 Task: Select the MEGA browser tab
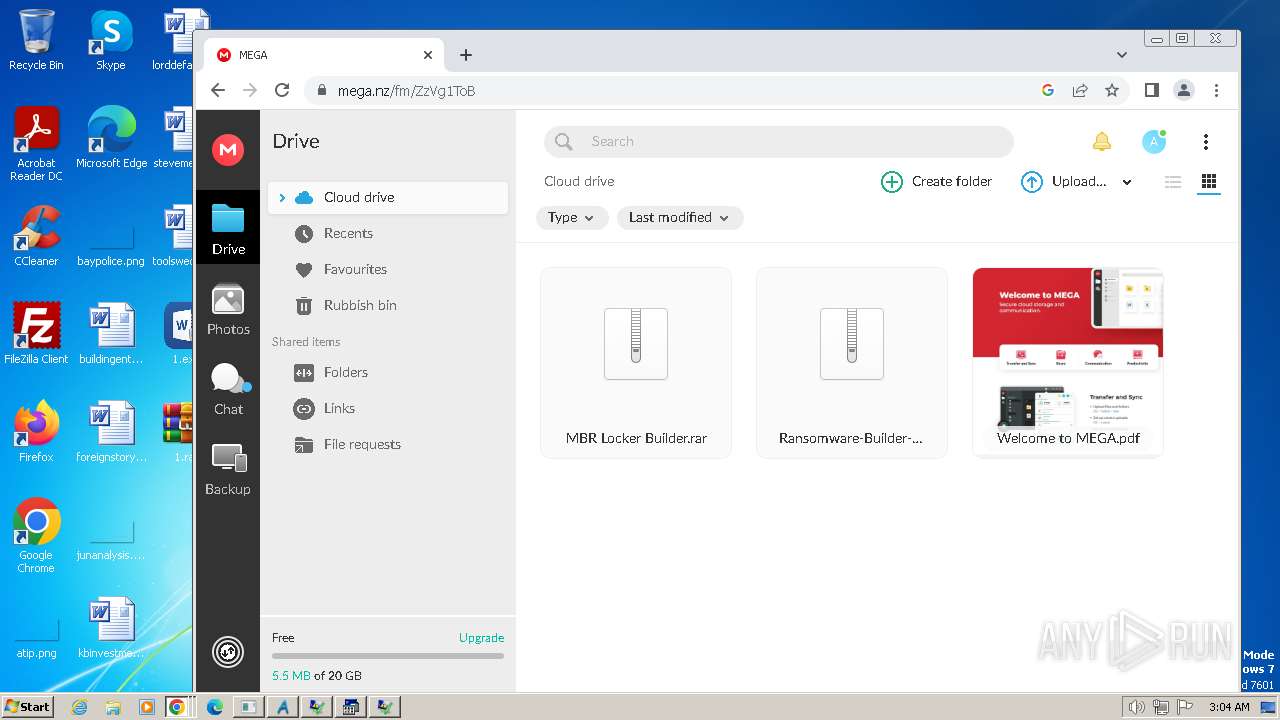[325, 55]
